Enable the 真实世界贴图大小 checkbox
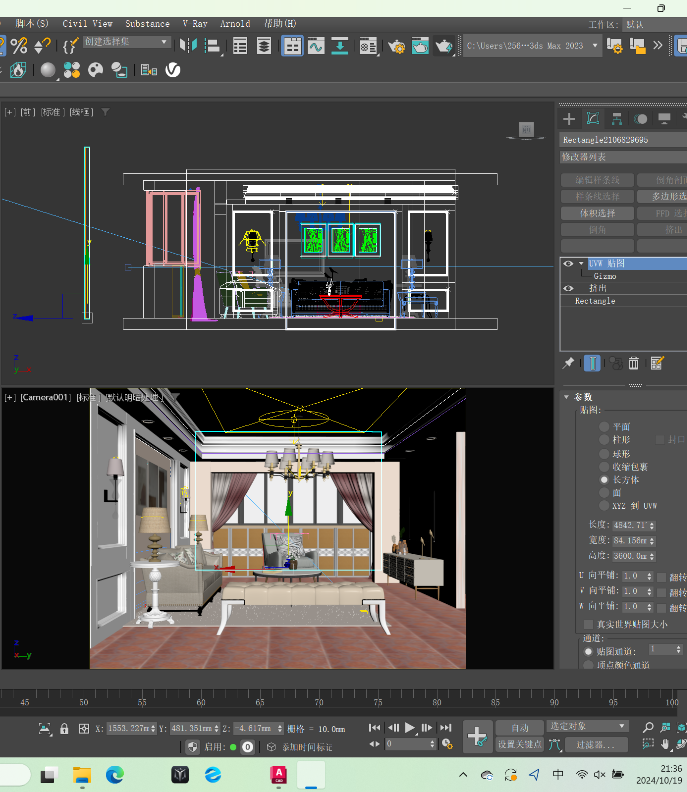The width and height of the screenshot is (687, 792). [589, 624]
